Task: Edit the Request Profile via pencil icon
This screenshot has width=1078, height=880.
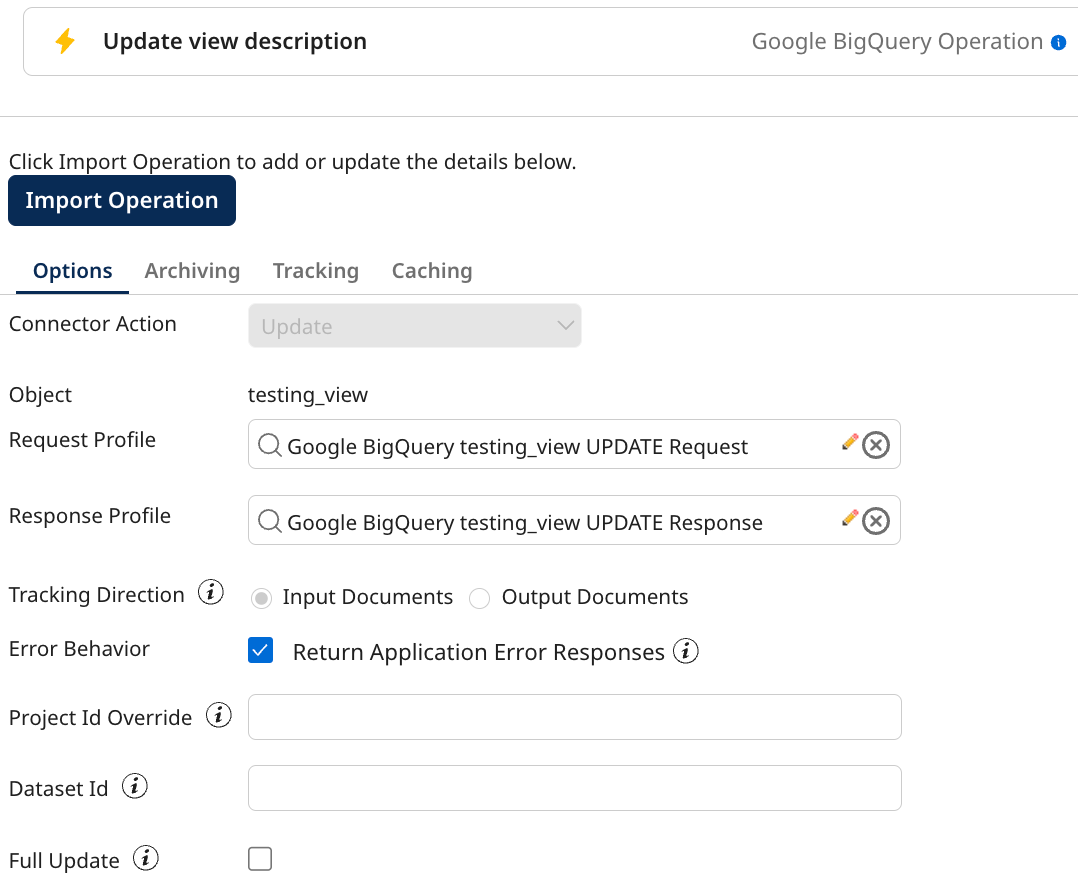Action: click(850, 440)
